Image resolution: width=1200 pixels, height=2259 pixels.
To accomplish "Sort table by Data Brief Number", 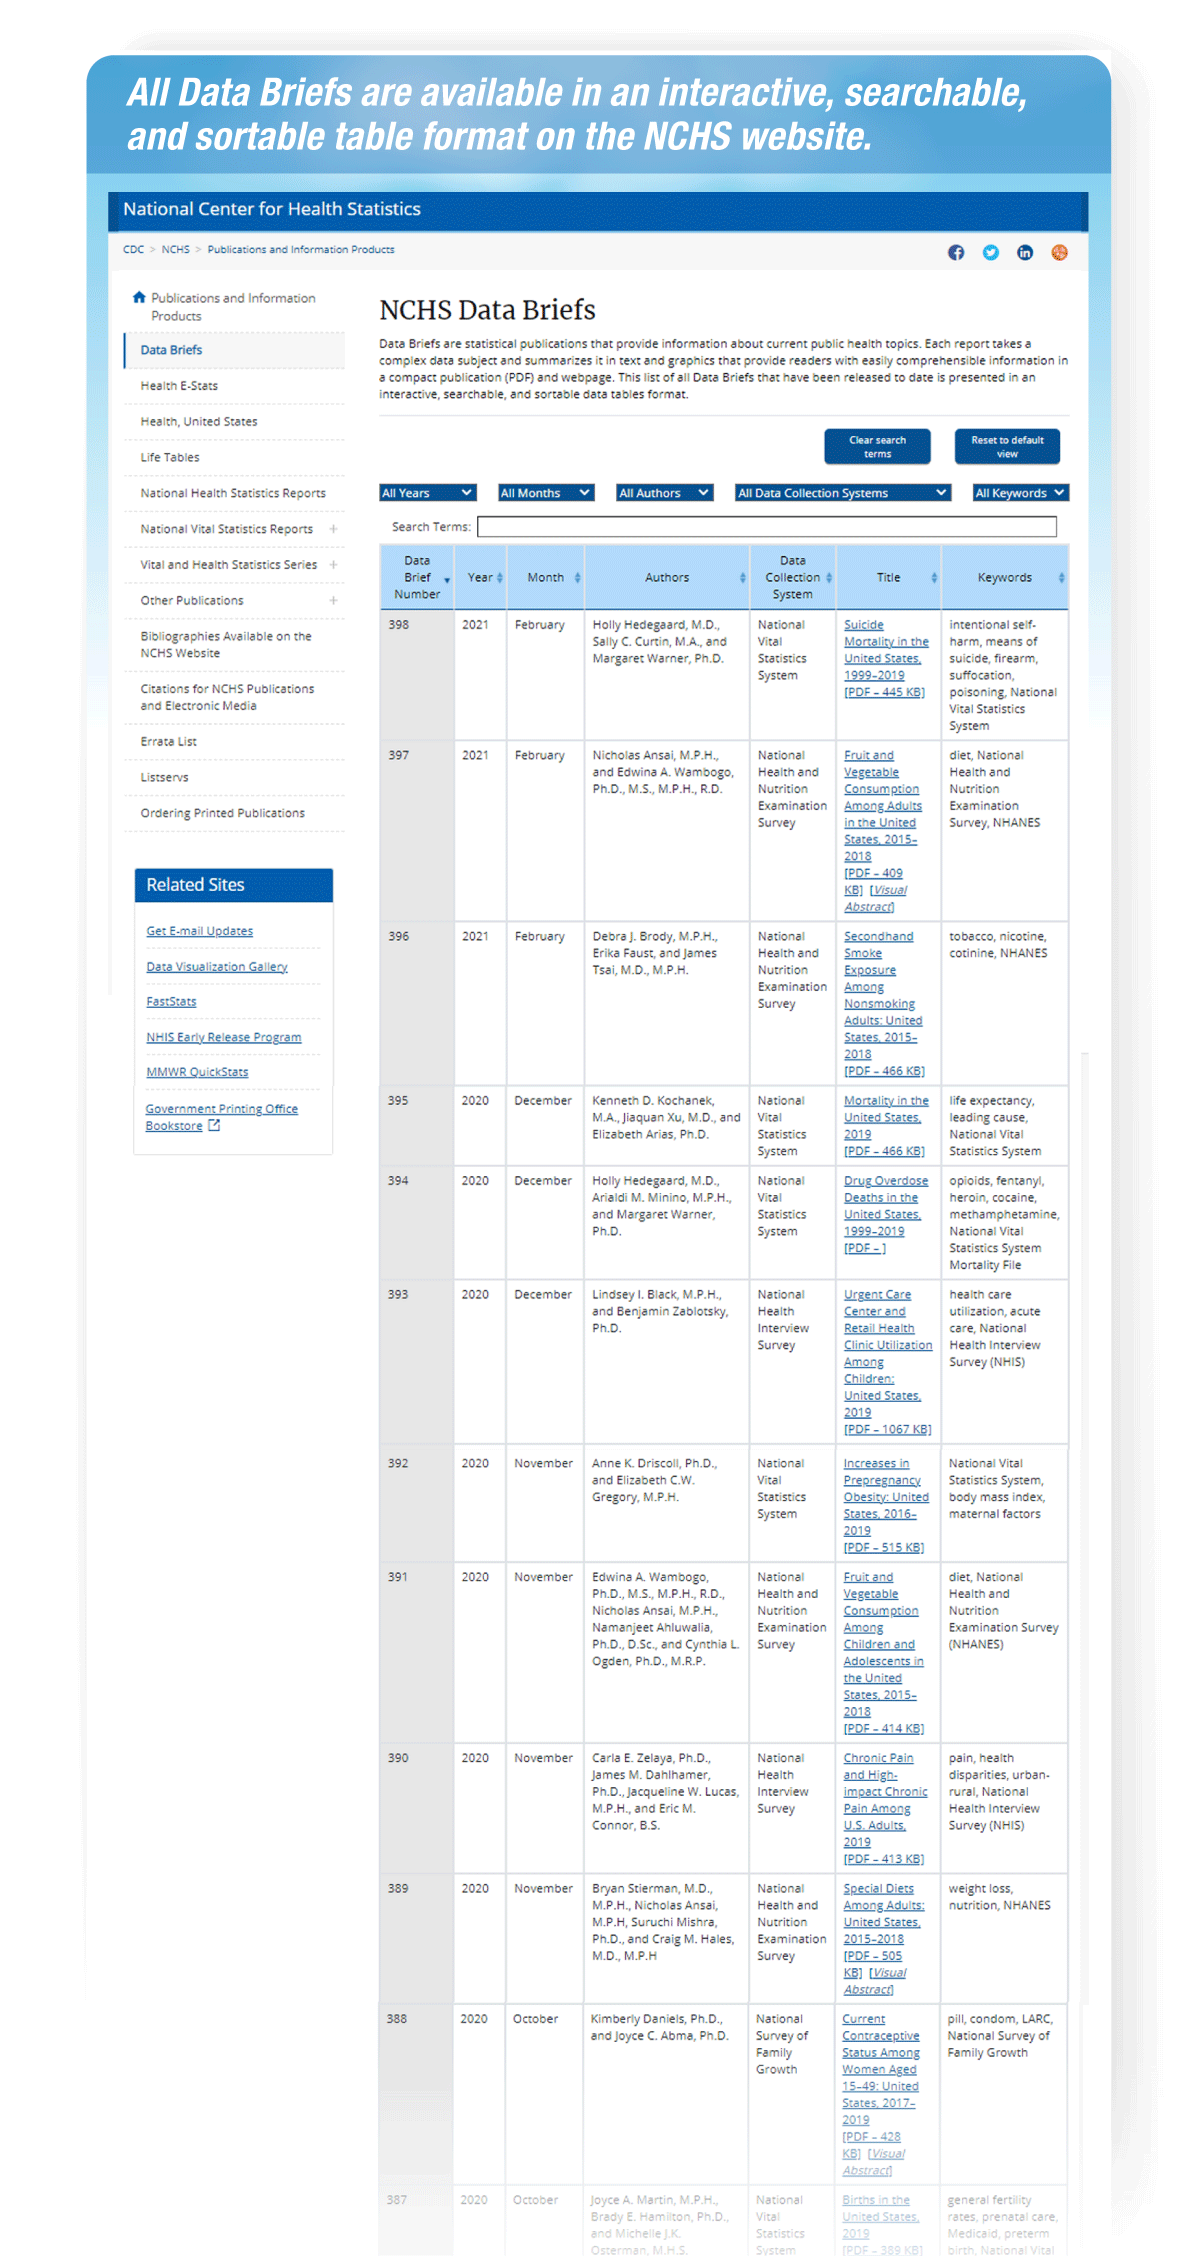I will (447, 580).
